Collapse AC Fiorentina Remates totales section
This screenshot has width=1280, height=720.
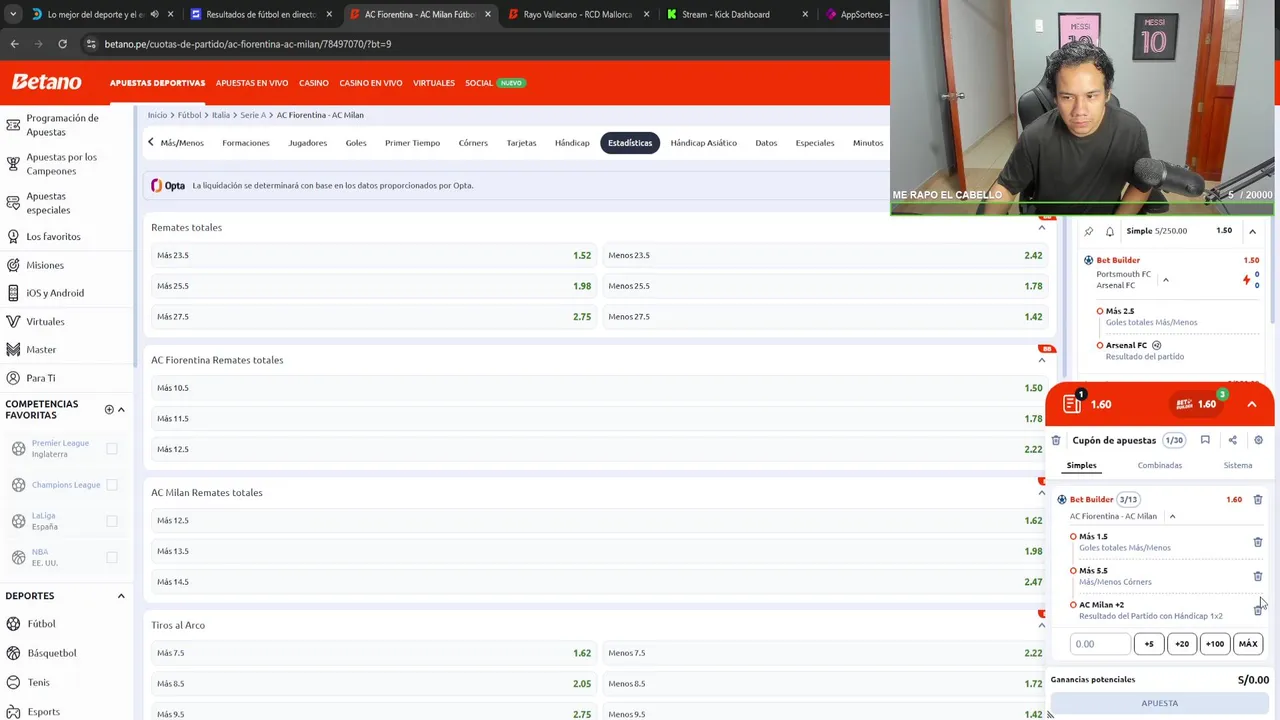[x=1041, y=360]
